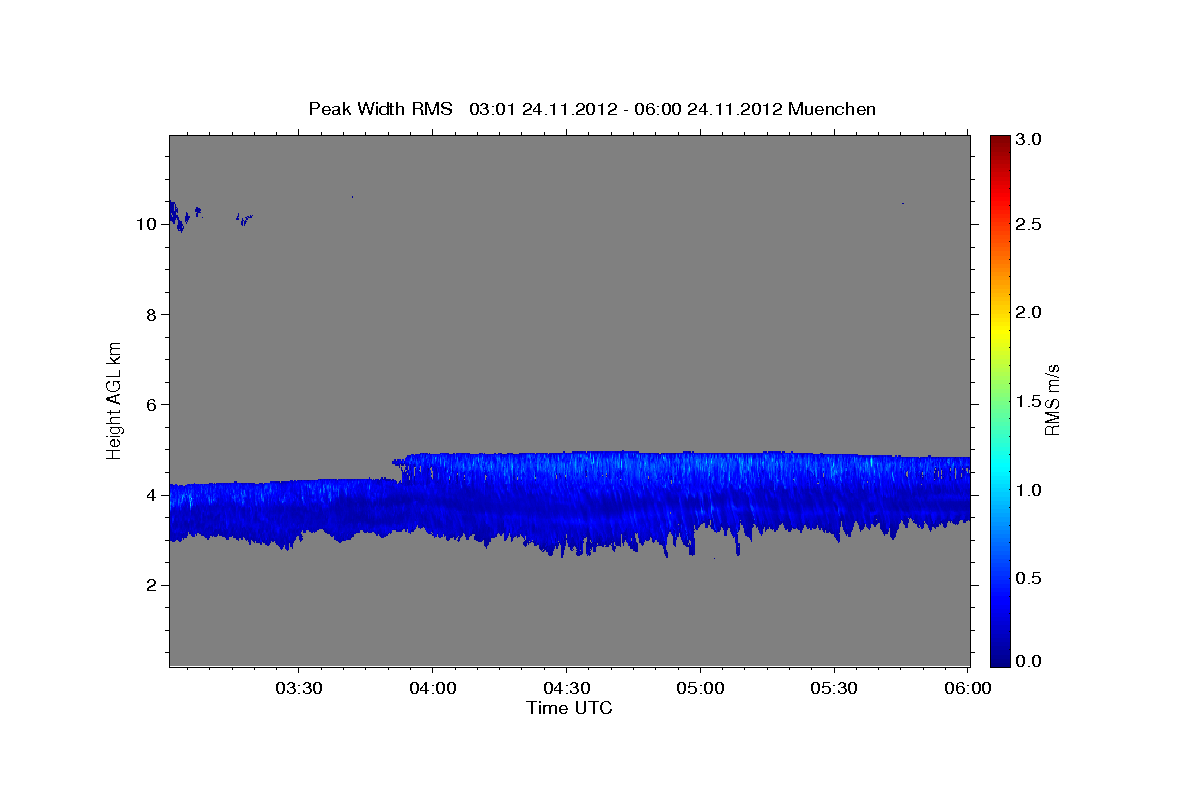
Task: Click the colorbar value 2.0
Action: 1031,312
